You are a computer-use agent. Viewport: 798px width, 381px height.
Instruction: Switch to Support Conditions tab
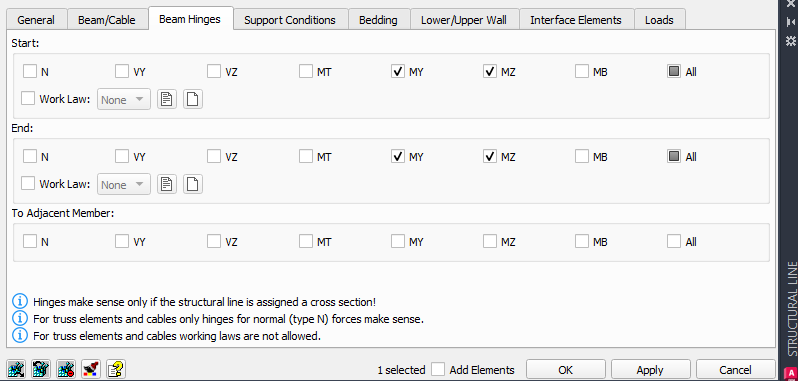tap(290, 20)
